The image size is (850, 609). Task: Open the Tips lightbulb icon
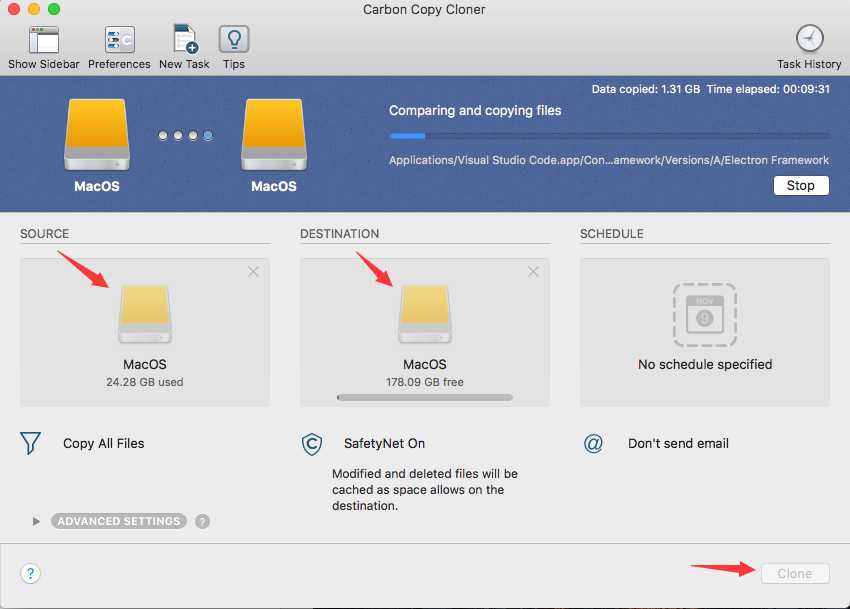(234, 39)
